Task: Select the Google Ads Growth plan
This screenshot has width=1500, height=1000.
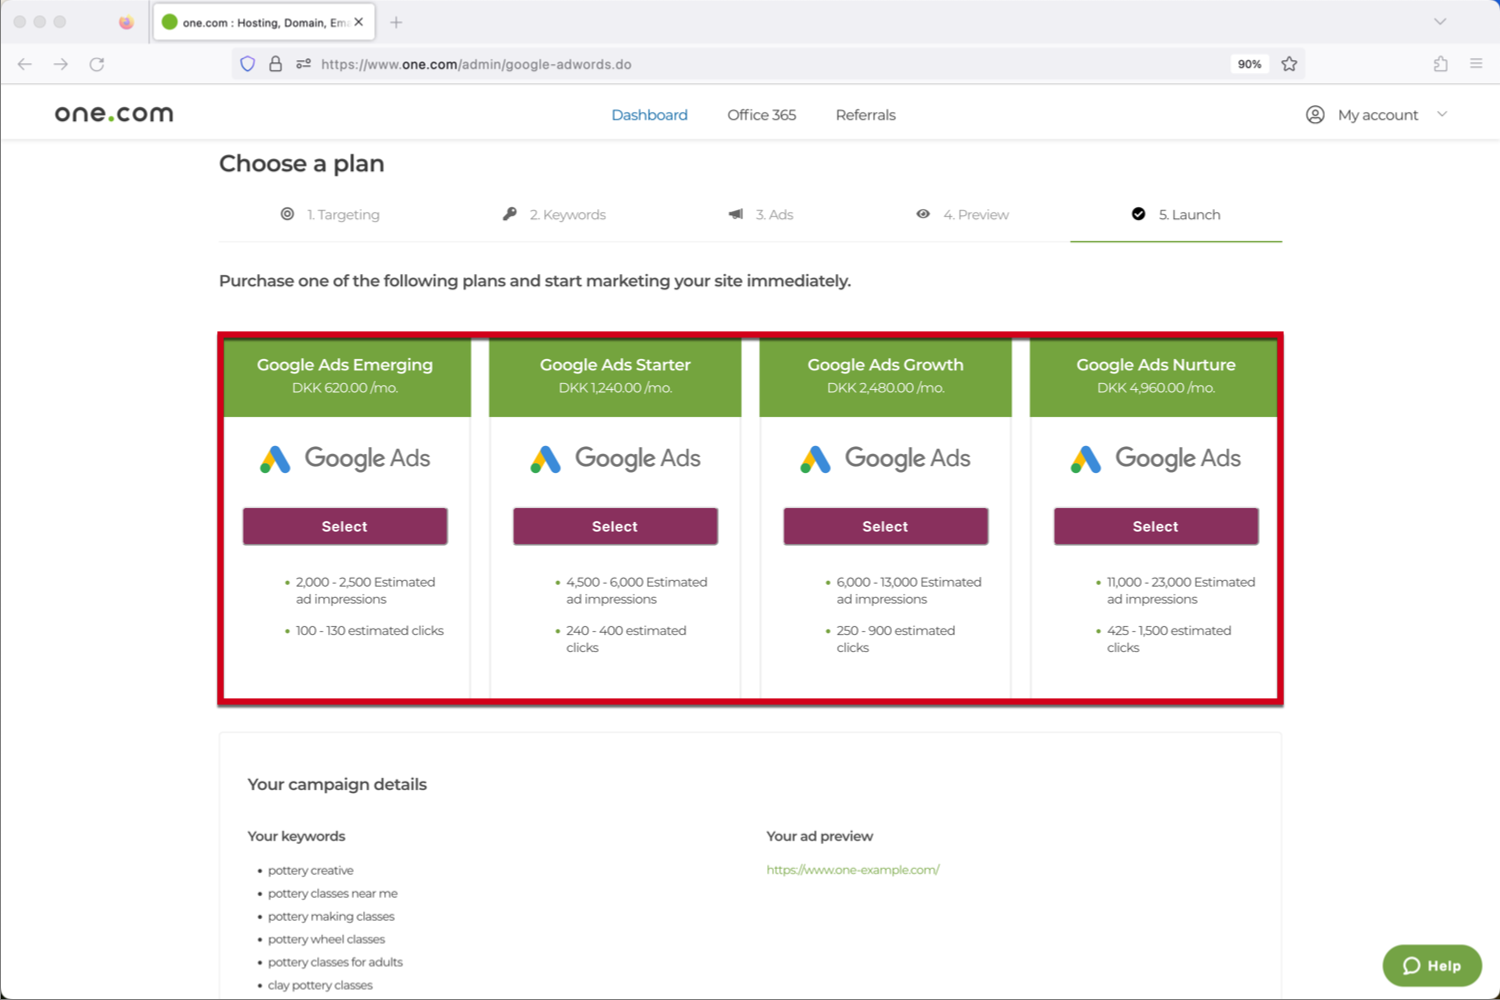Action: click(884, 526)
